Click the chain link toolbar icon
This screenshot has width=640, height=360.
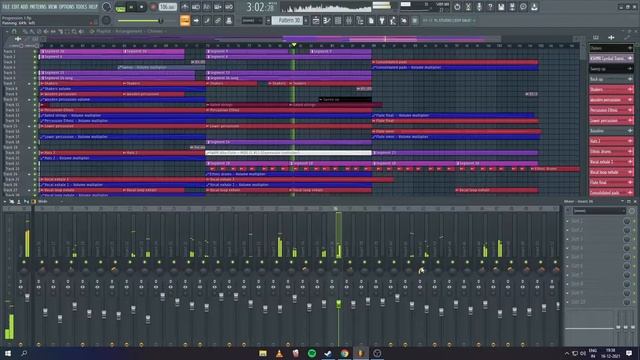pyautogui.click(x=218, y=20)
